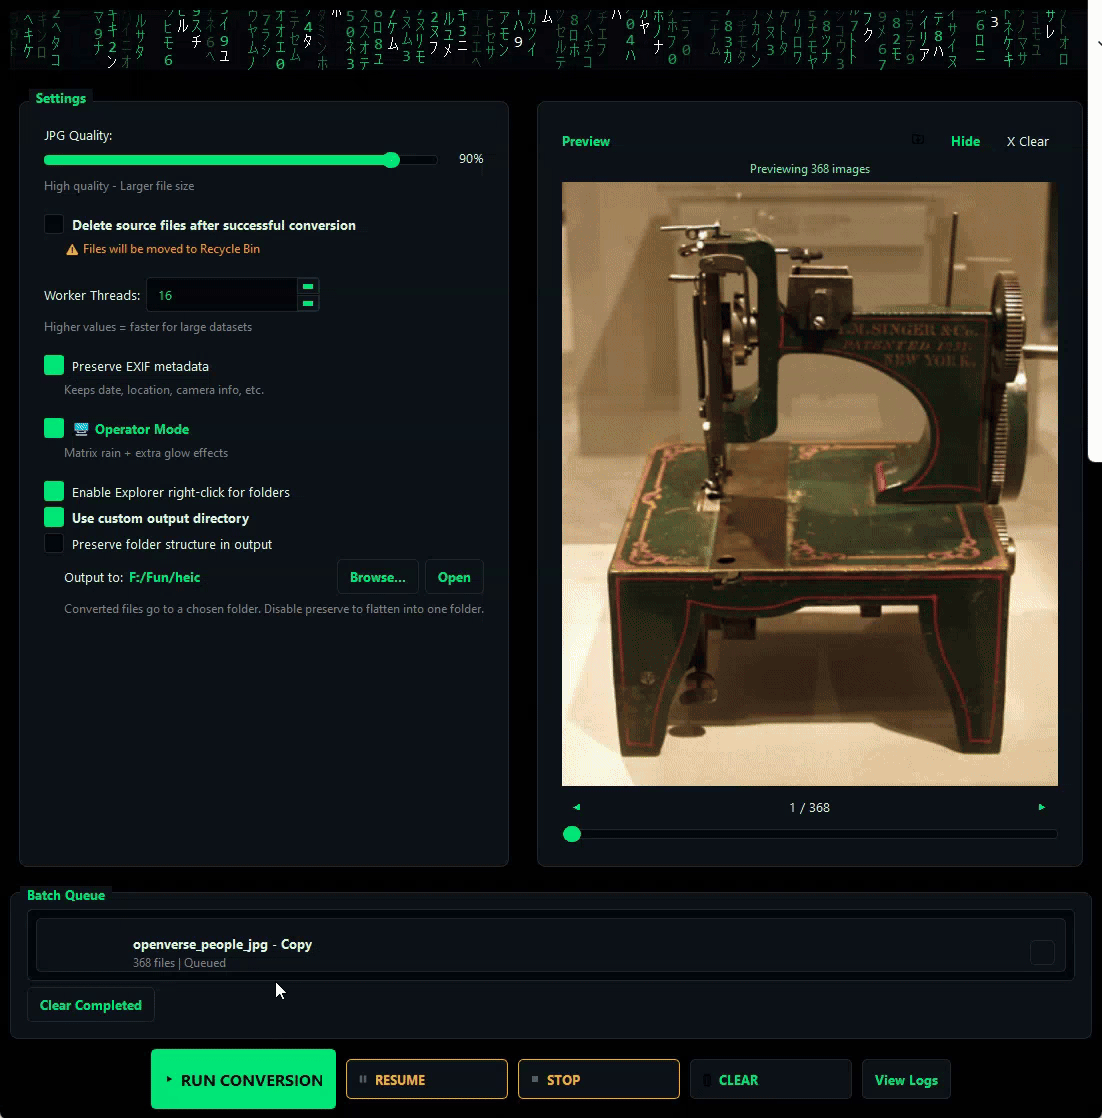This screenshot has height=1118, width=1102.
Task: Enable Preserve folder structure in output
Action: coord(53,544)
